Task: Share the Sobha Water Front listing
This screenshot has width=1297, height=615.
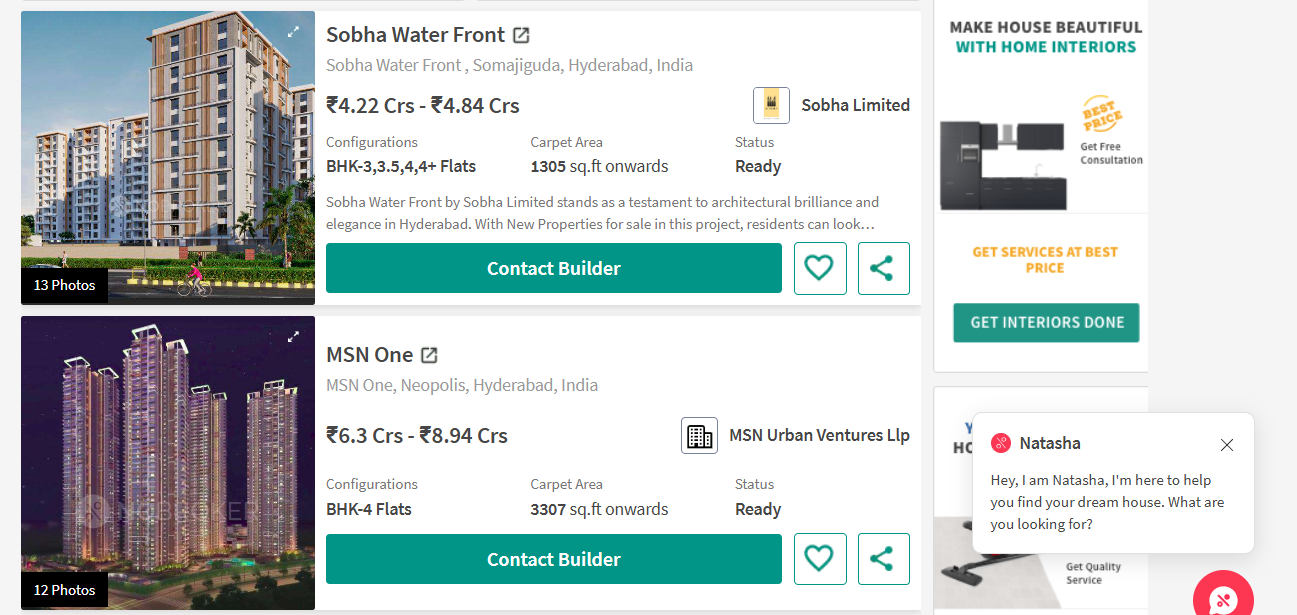Action: click(x=883, y=268)
